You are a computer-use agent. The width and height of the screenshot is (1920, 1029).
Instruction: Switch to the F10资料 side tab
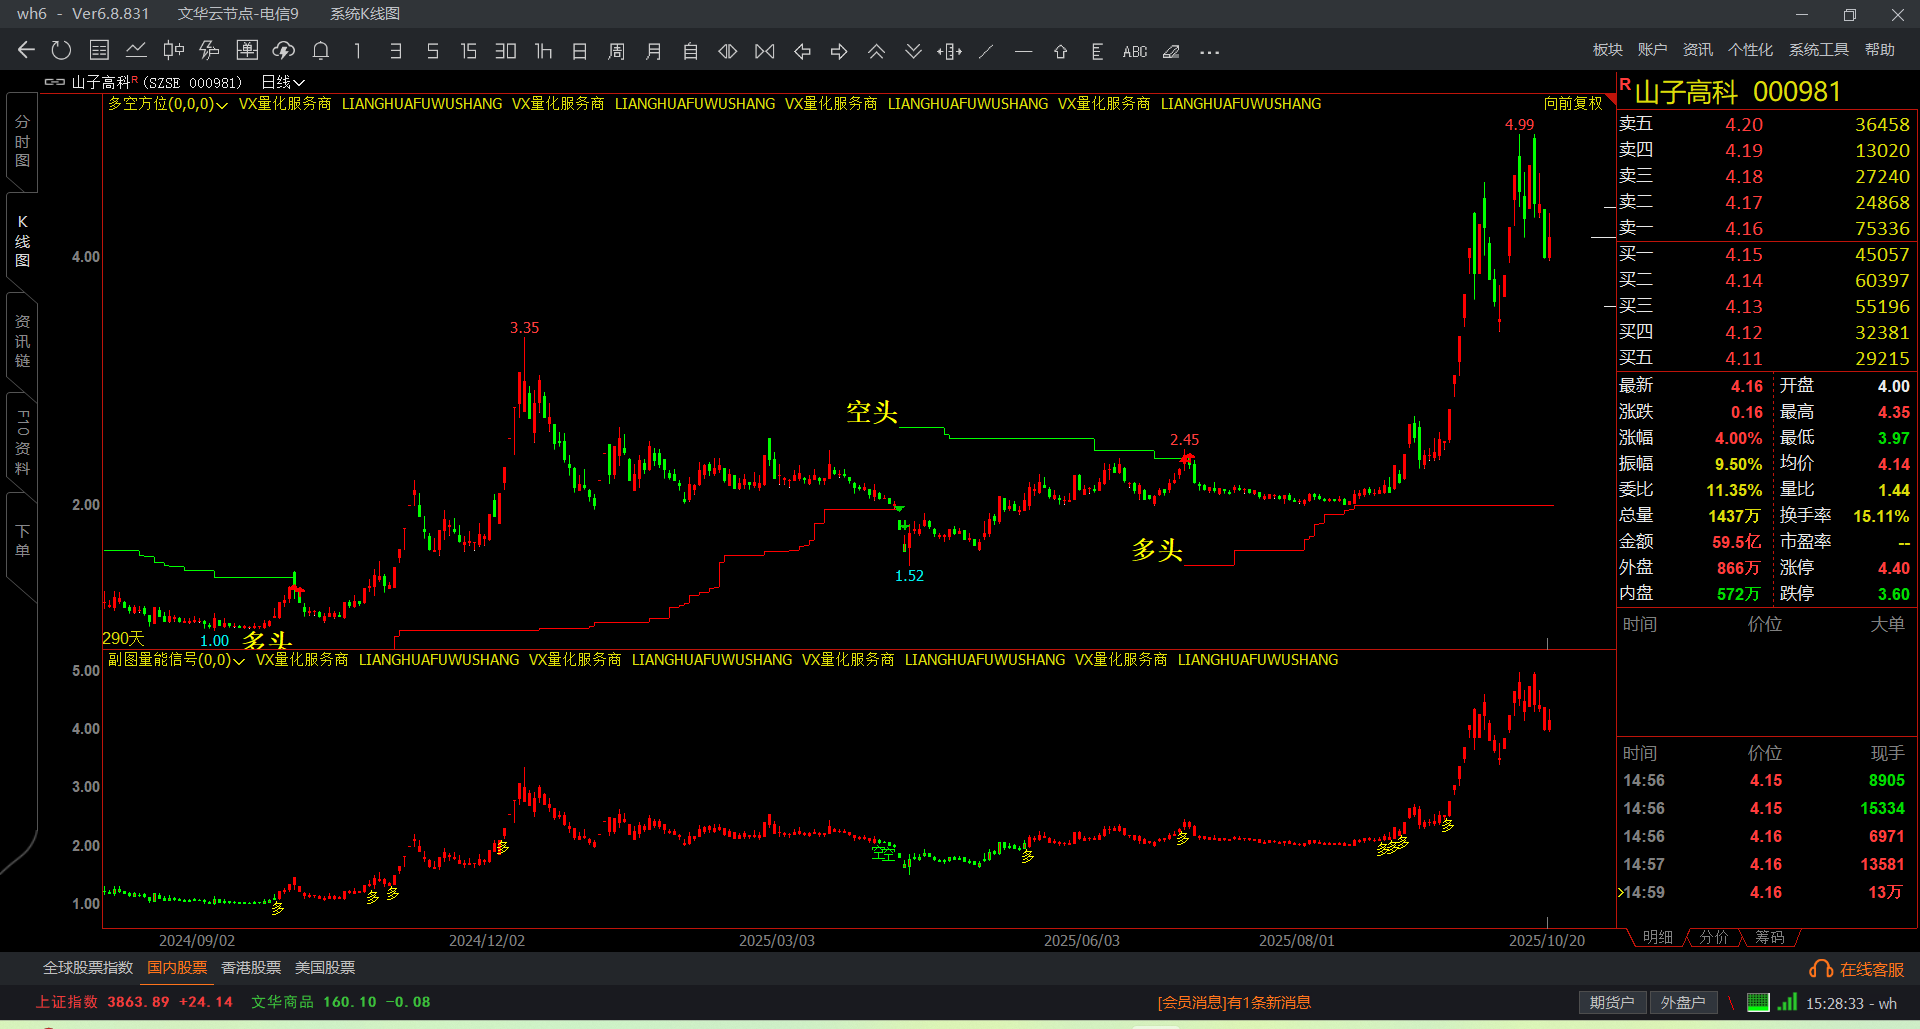[x=22, y=442]
